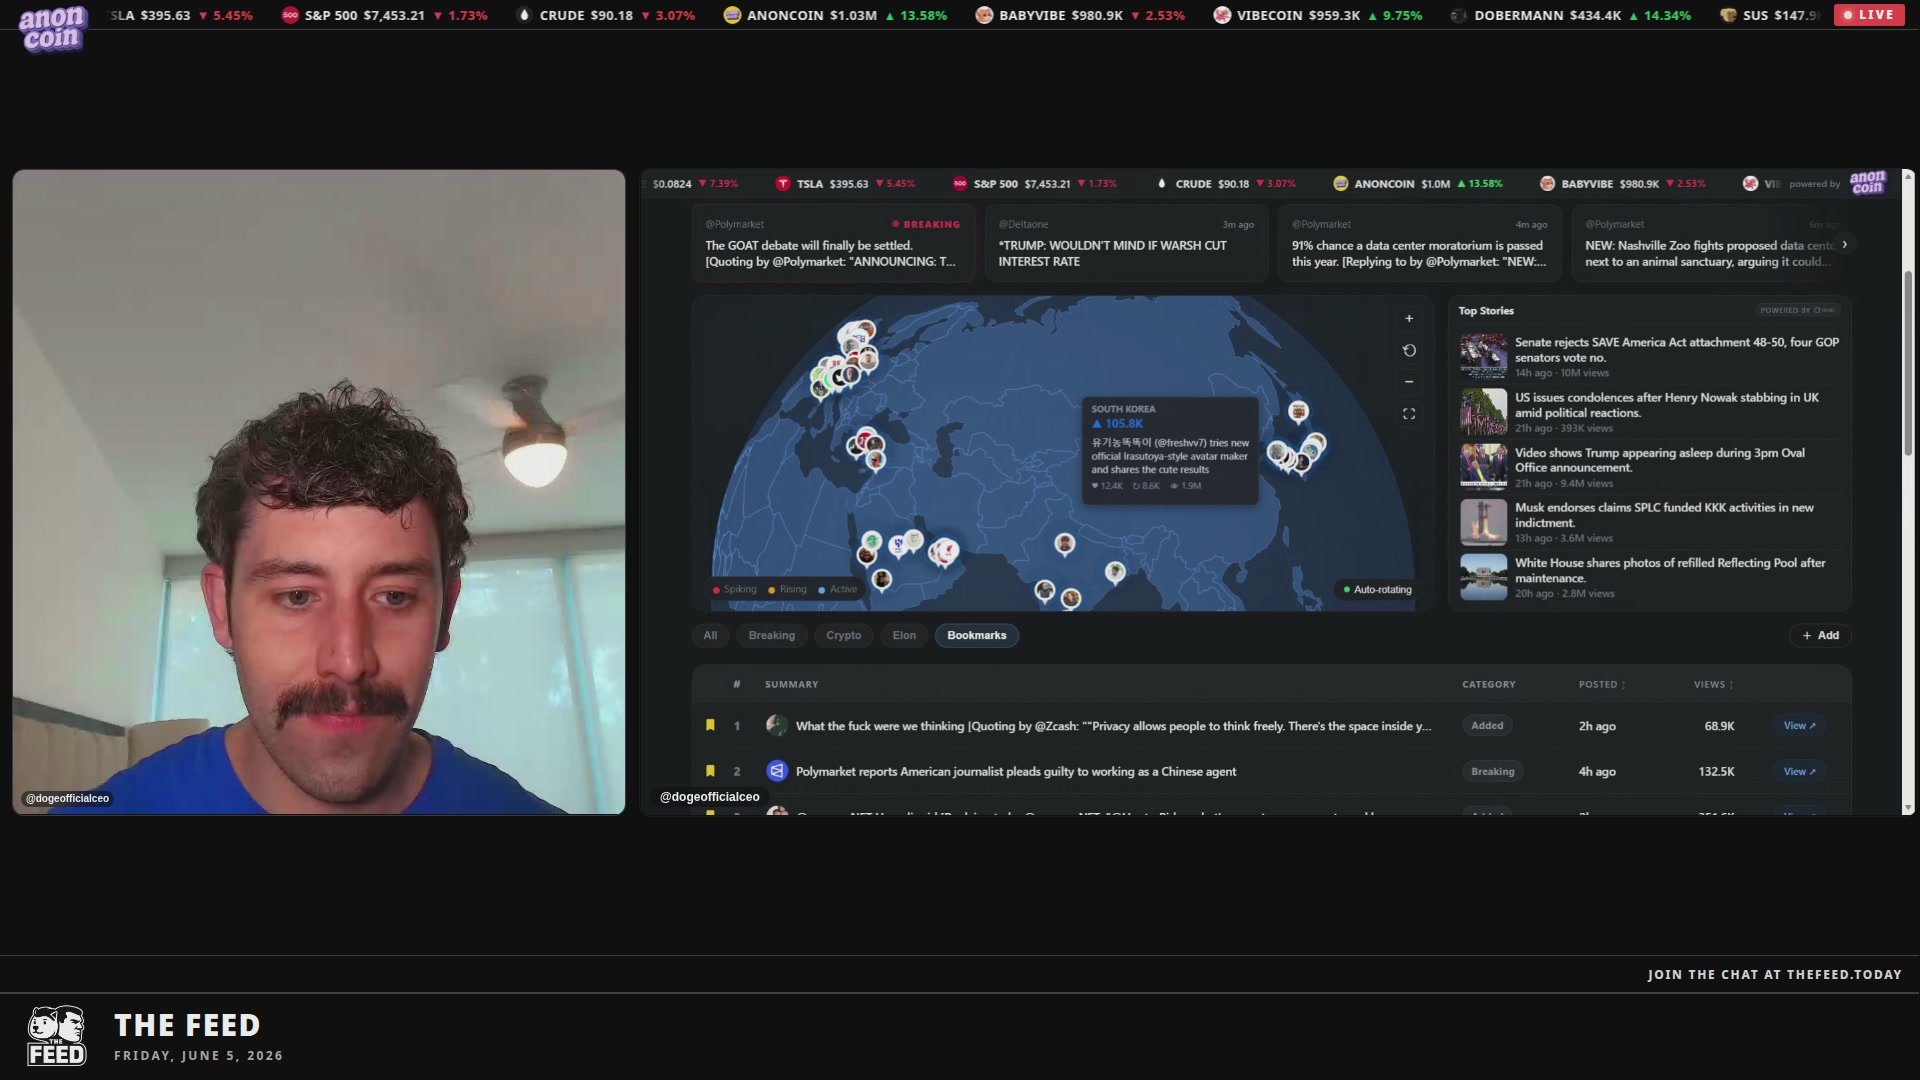Sort the table by VIEWS column
1920x1080 pixels.
(1714, 685)
